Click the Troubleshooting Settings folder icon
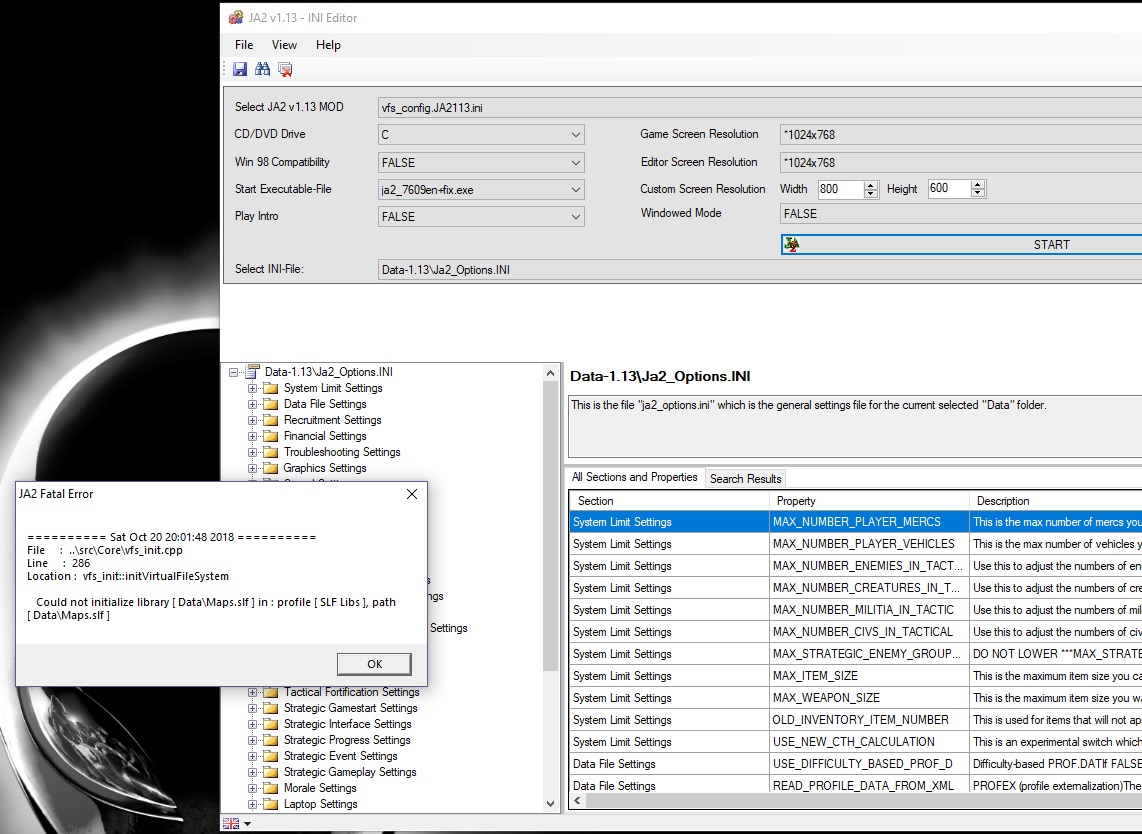The width and height of the screenshot is (1142, 834). [x=271, y=452]
